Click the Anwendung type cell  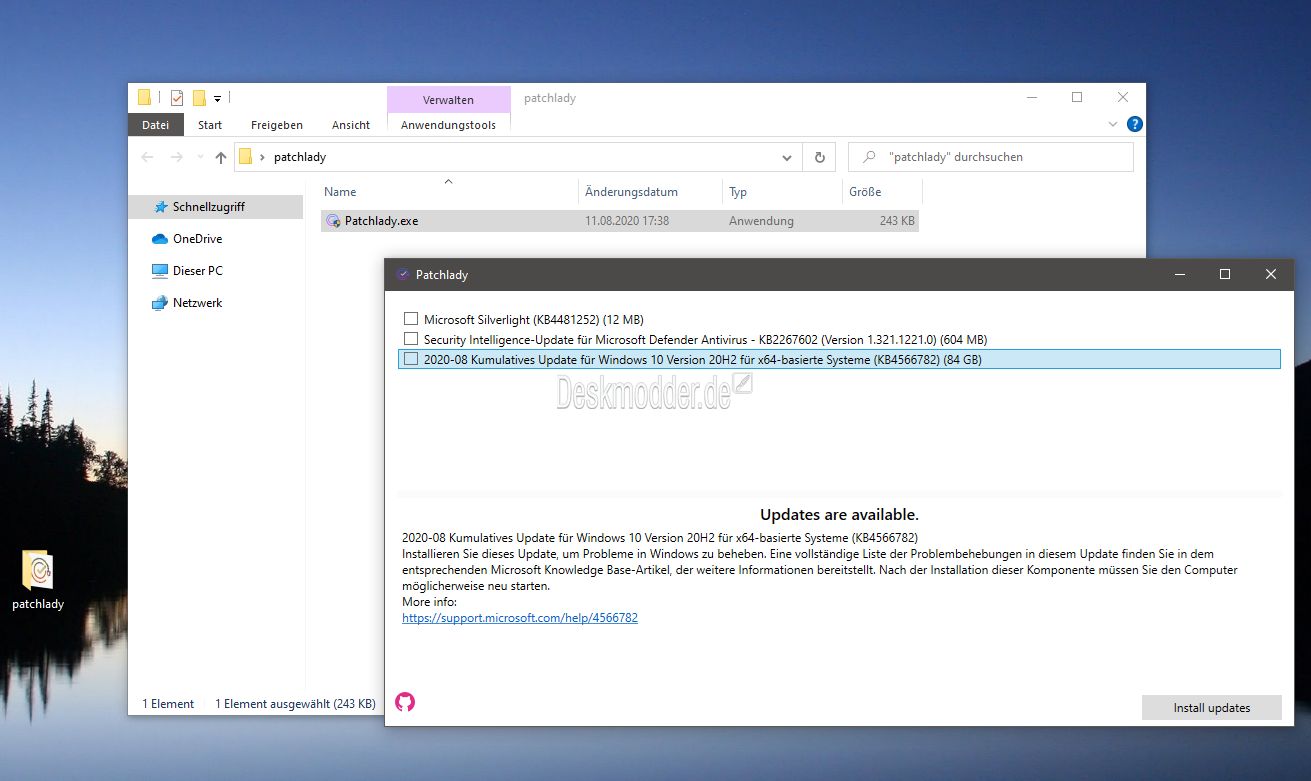[x=761, y=221]
